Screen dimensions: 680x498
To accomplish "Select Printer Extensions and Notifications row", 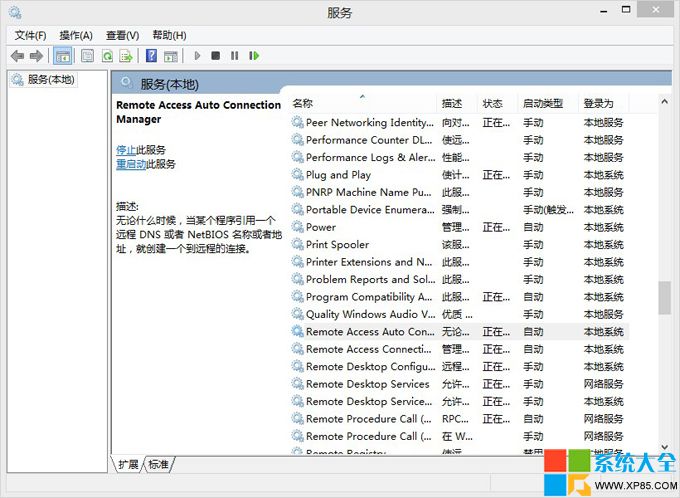I will point(459,262).
